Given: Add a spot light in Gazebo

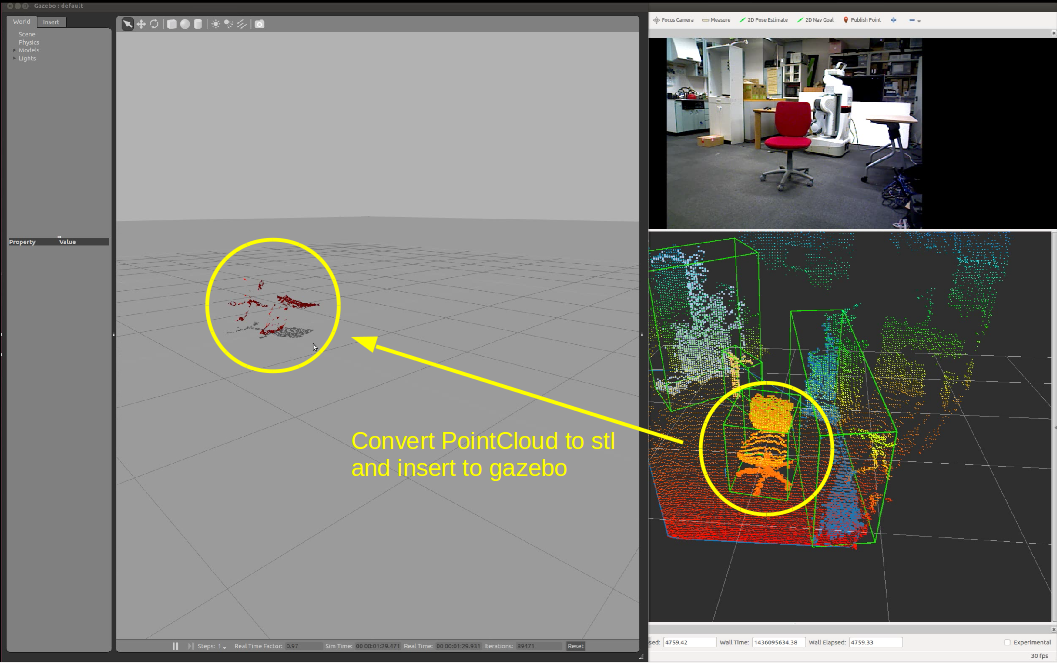Looking at the screenshot, I should pyautogui.click(x=229, y=24).
